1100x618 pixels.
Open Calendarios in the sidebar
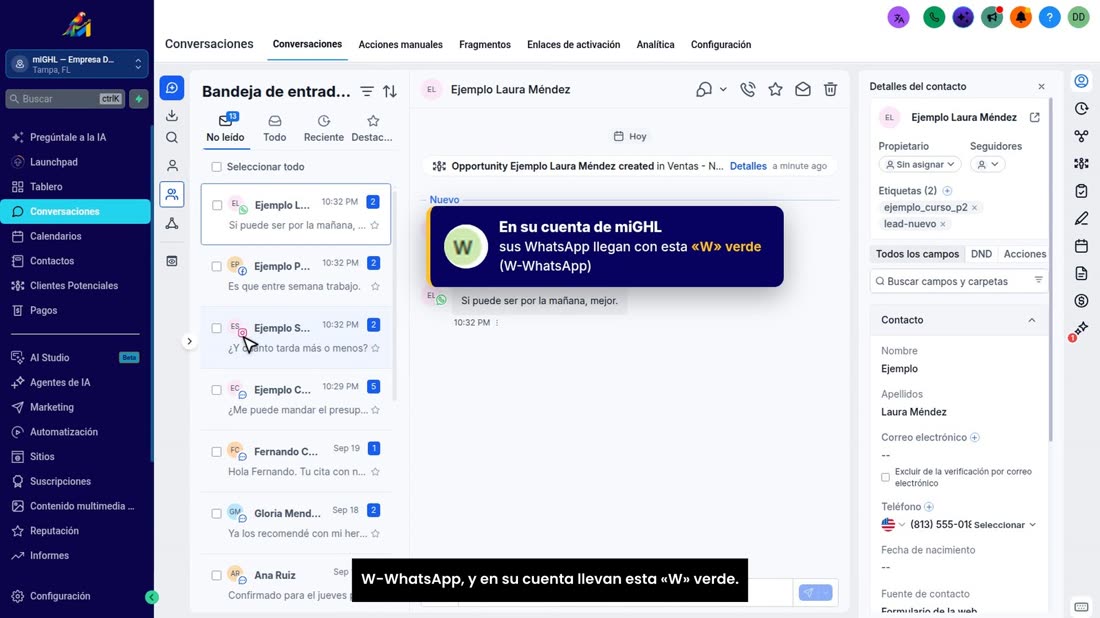pos(55,236)
